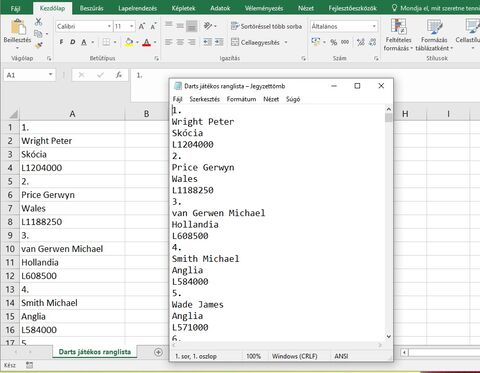480x373 pixels.
Task: Switch to the Adatok ribbon tab
Action: (220, 8)
